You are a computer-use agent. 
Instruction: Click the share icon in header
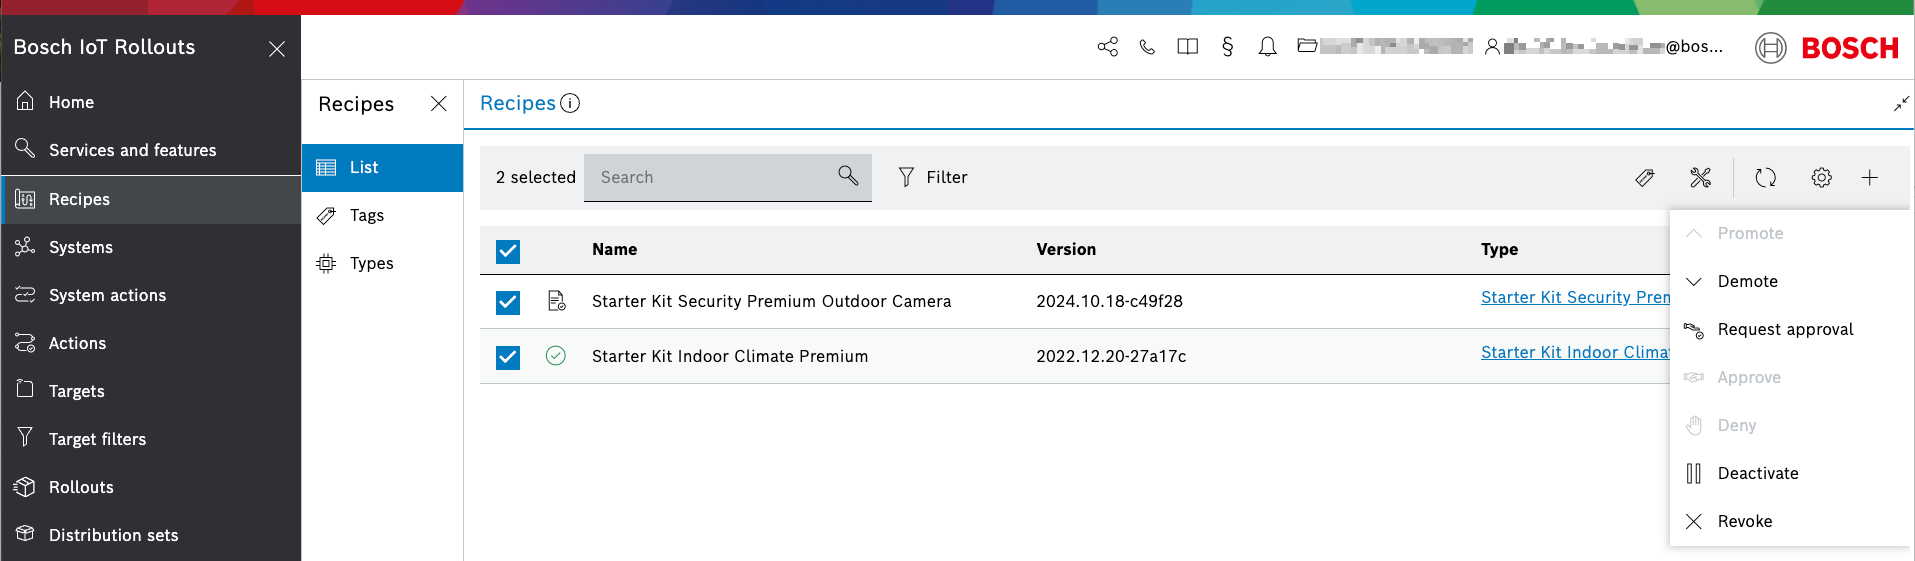point(1107,47)
